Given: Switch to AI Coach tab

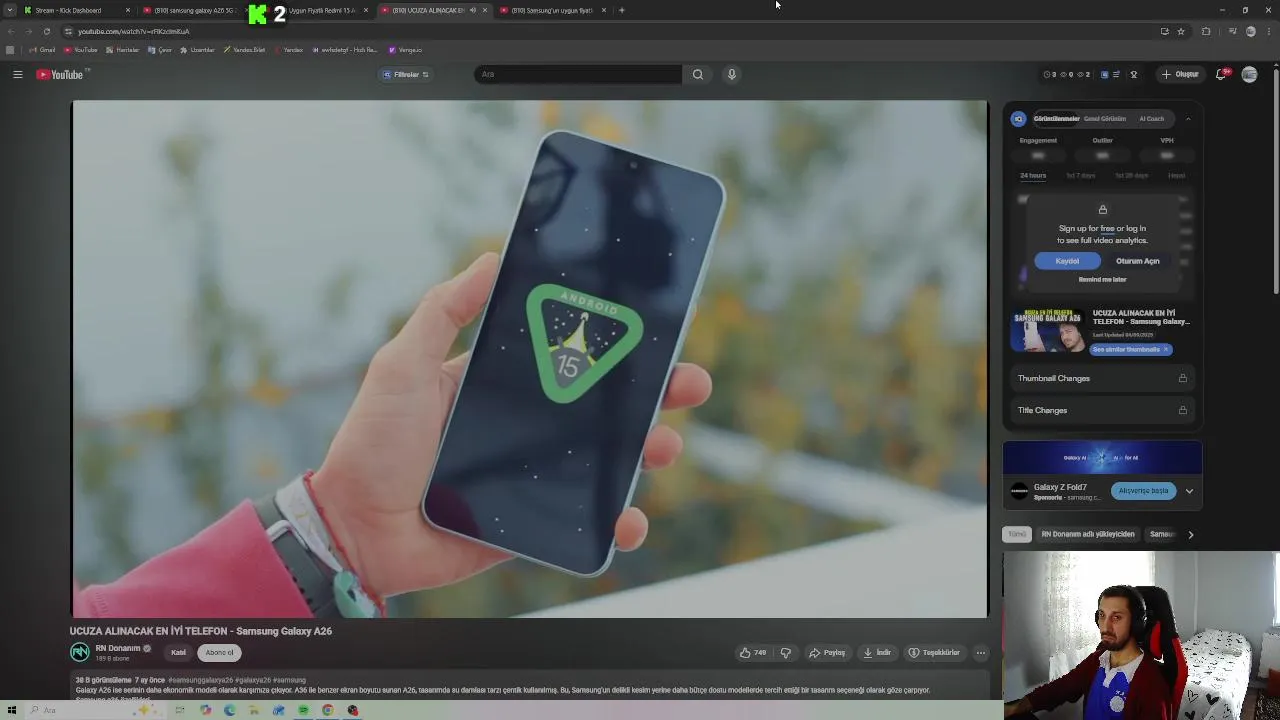Looking at the screenshot, I should coord(1152,119).
